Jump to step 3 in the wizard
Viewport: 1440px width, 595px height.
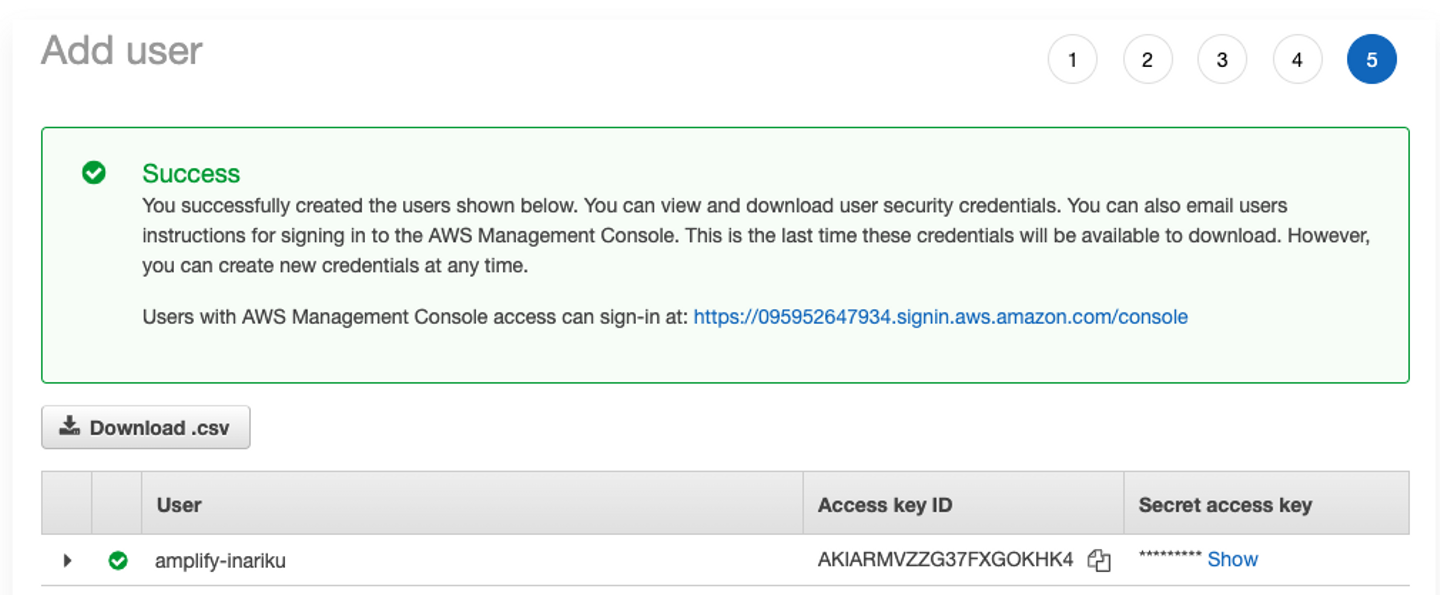pyautogui.click(x=1222, y=60)
